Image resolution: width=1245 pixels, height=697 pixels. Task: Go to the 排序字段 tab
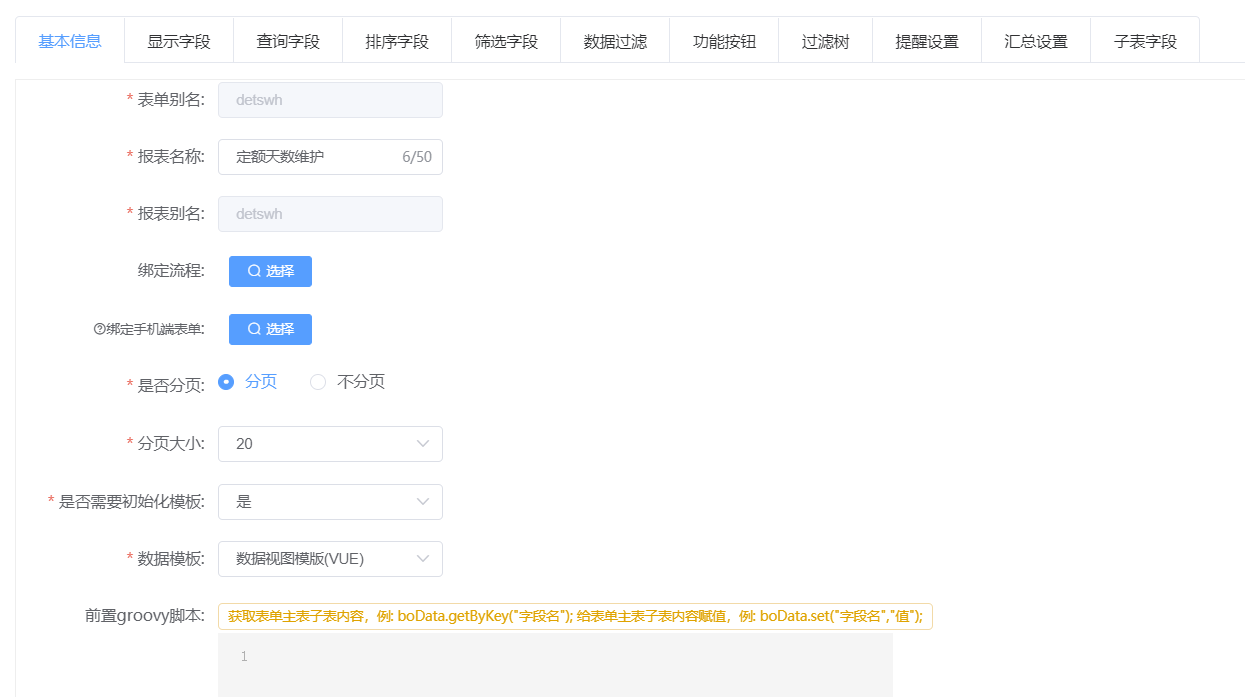coord(397,41)
